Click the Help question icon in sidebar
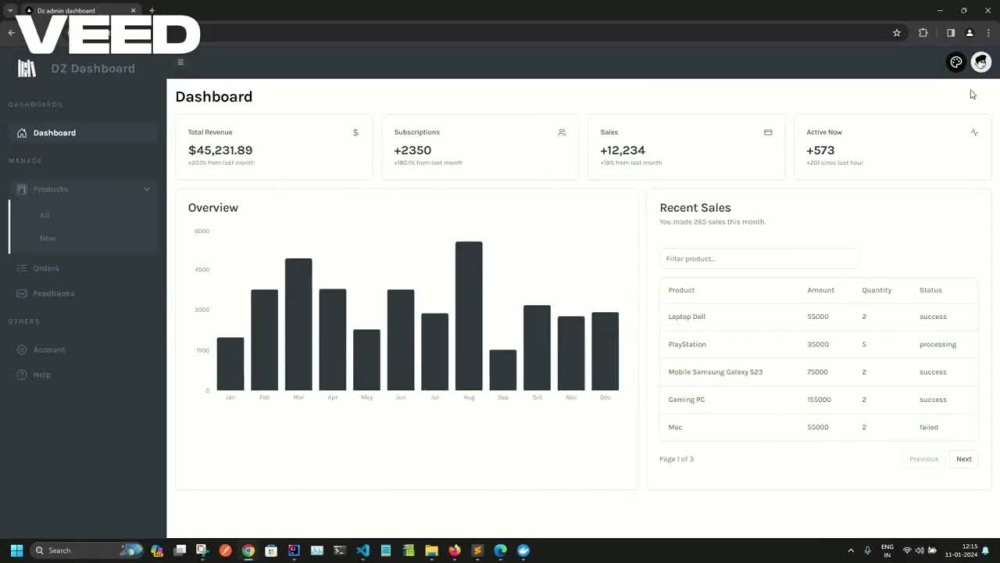 tap(22, 375)
